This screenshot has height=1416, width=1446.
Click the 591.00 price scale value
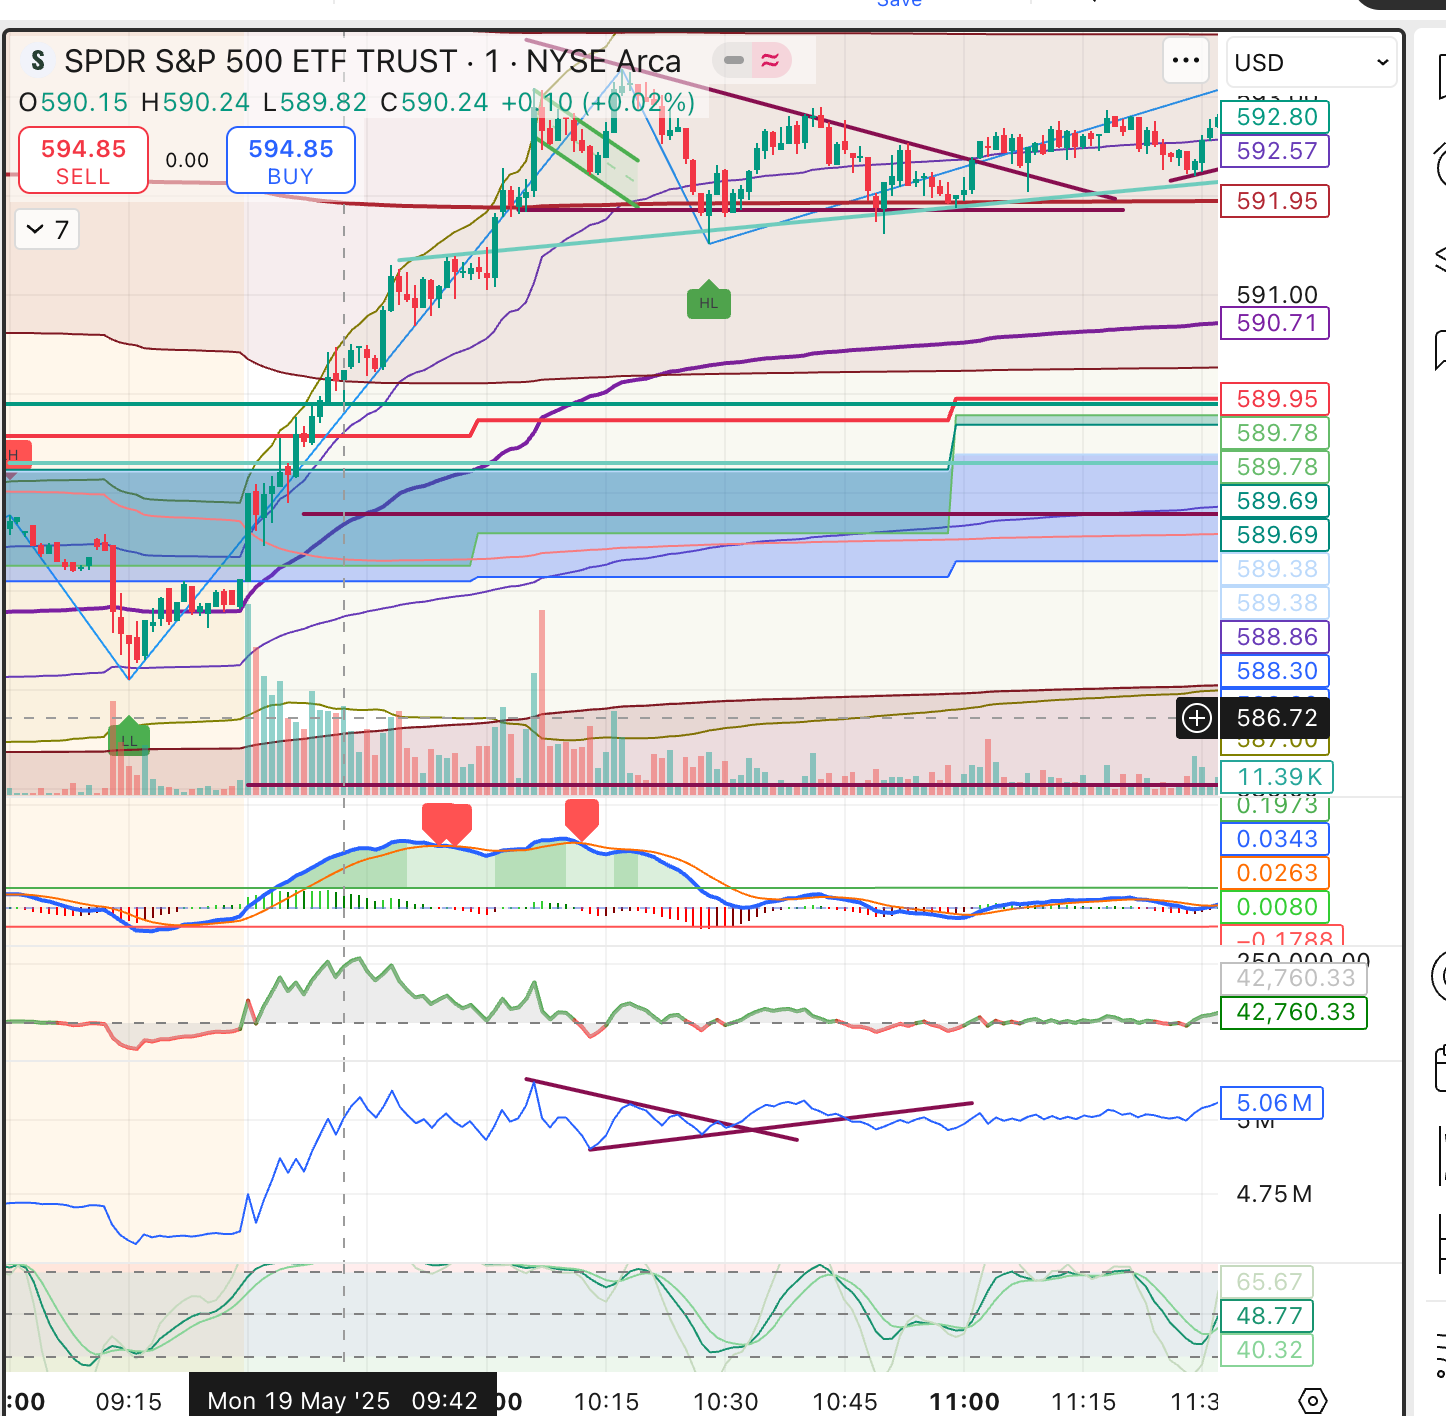coord(1277,294)
